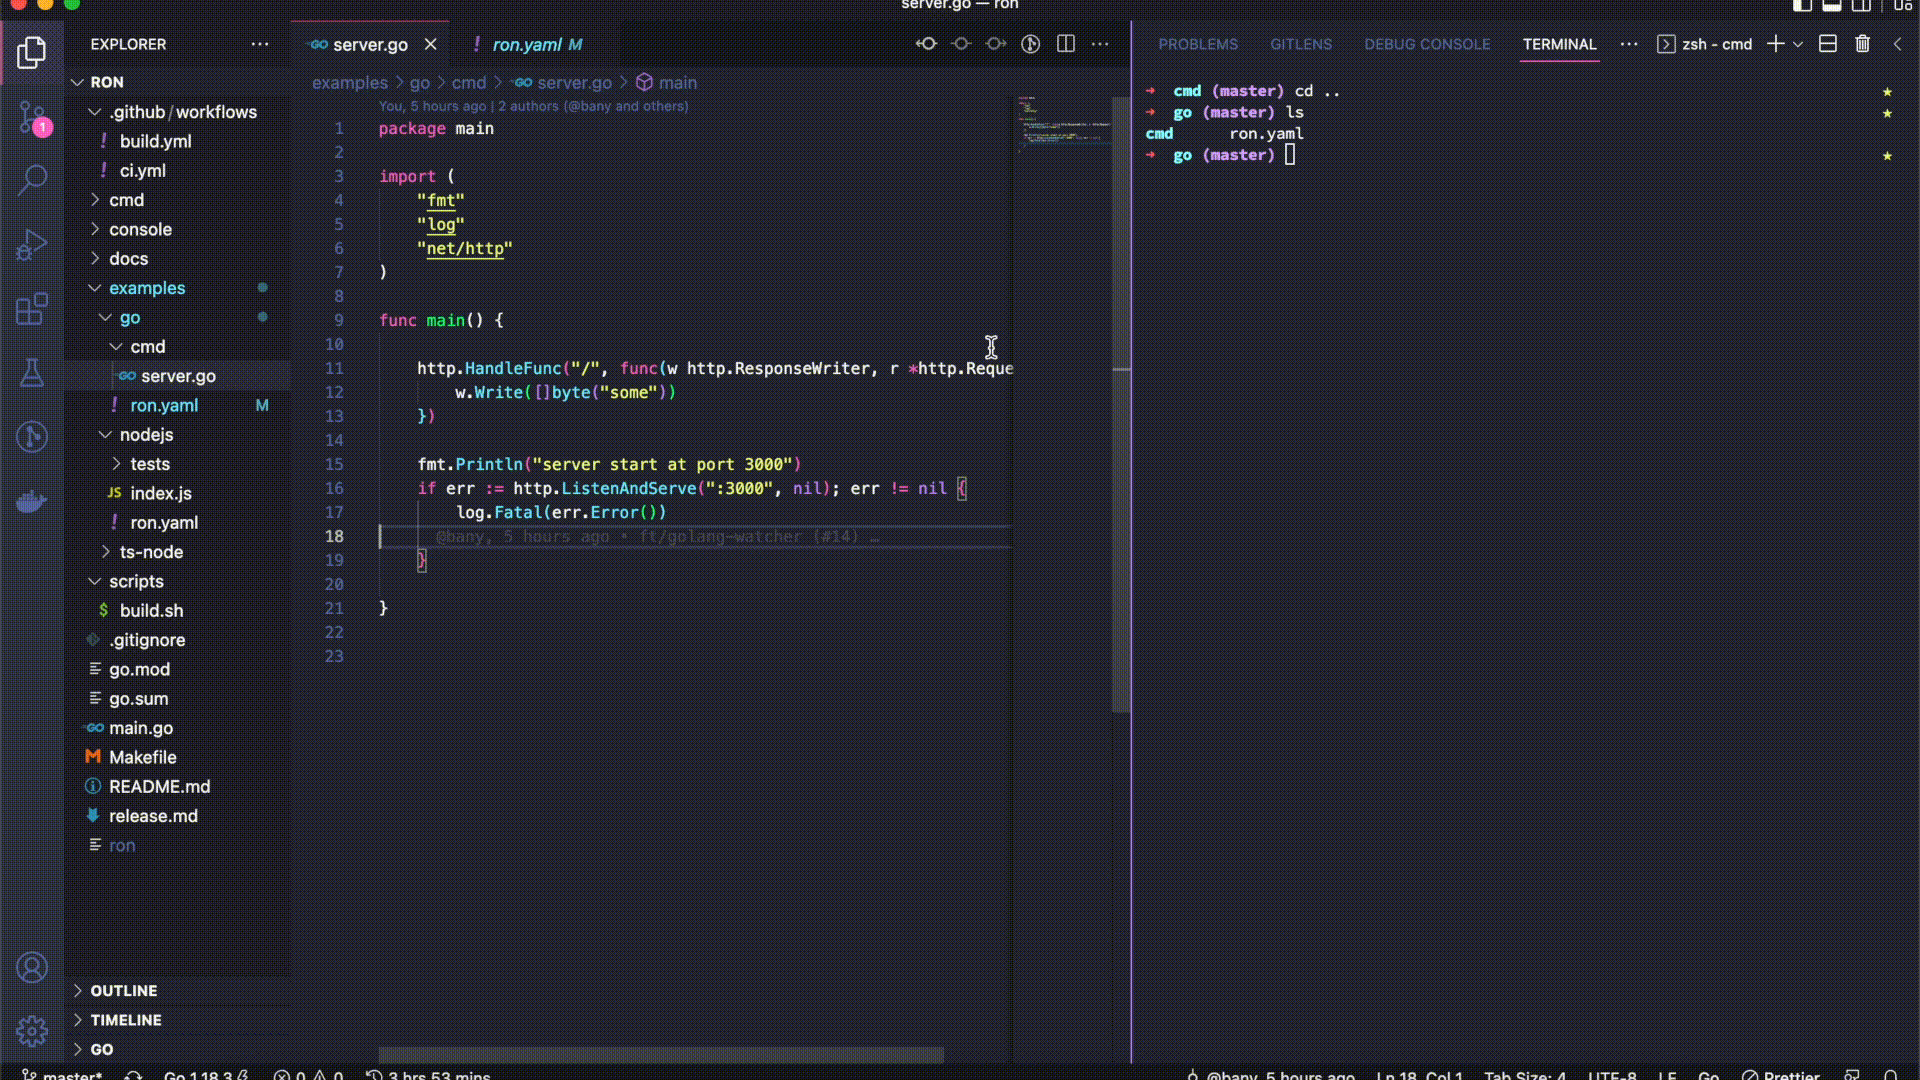The image size is (1920, 1080).
Task: Open Manage settings gear icon
Action: tap(32, 1031)
